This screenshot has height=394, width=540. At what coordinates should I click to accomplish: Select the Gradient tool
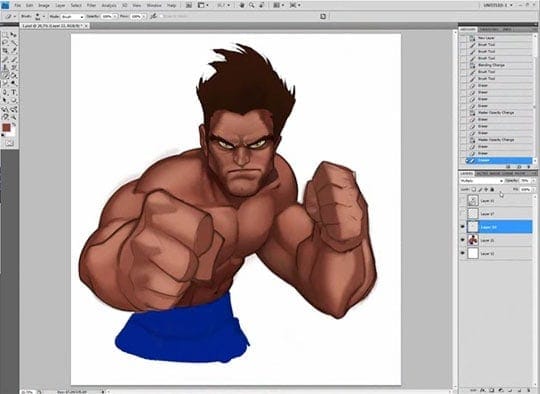pyautogui.click(x=13, y=75)
